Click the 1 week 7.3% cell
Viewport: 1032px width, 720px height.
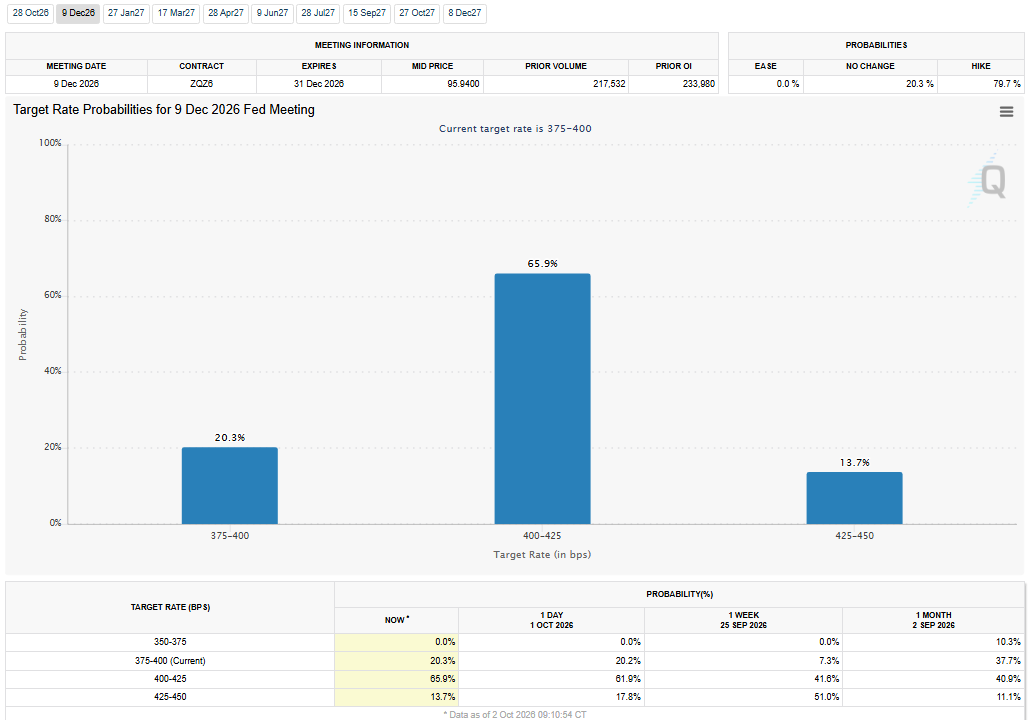743,661
